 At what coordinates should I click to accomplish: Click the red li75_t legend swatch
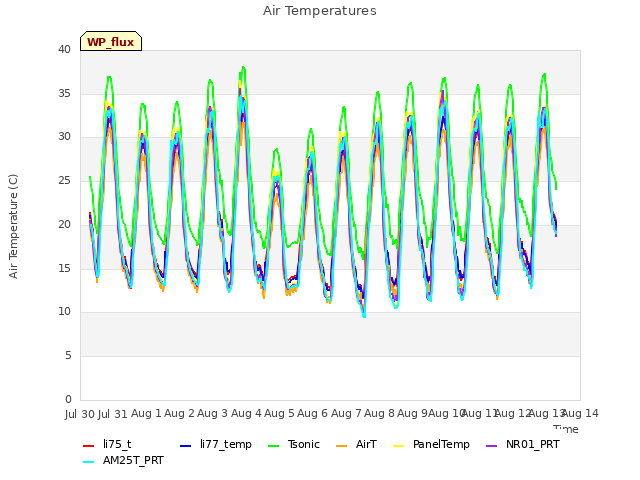(89, 446)
